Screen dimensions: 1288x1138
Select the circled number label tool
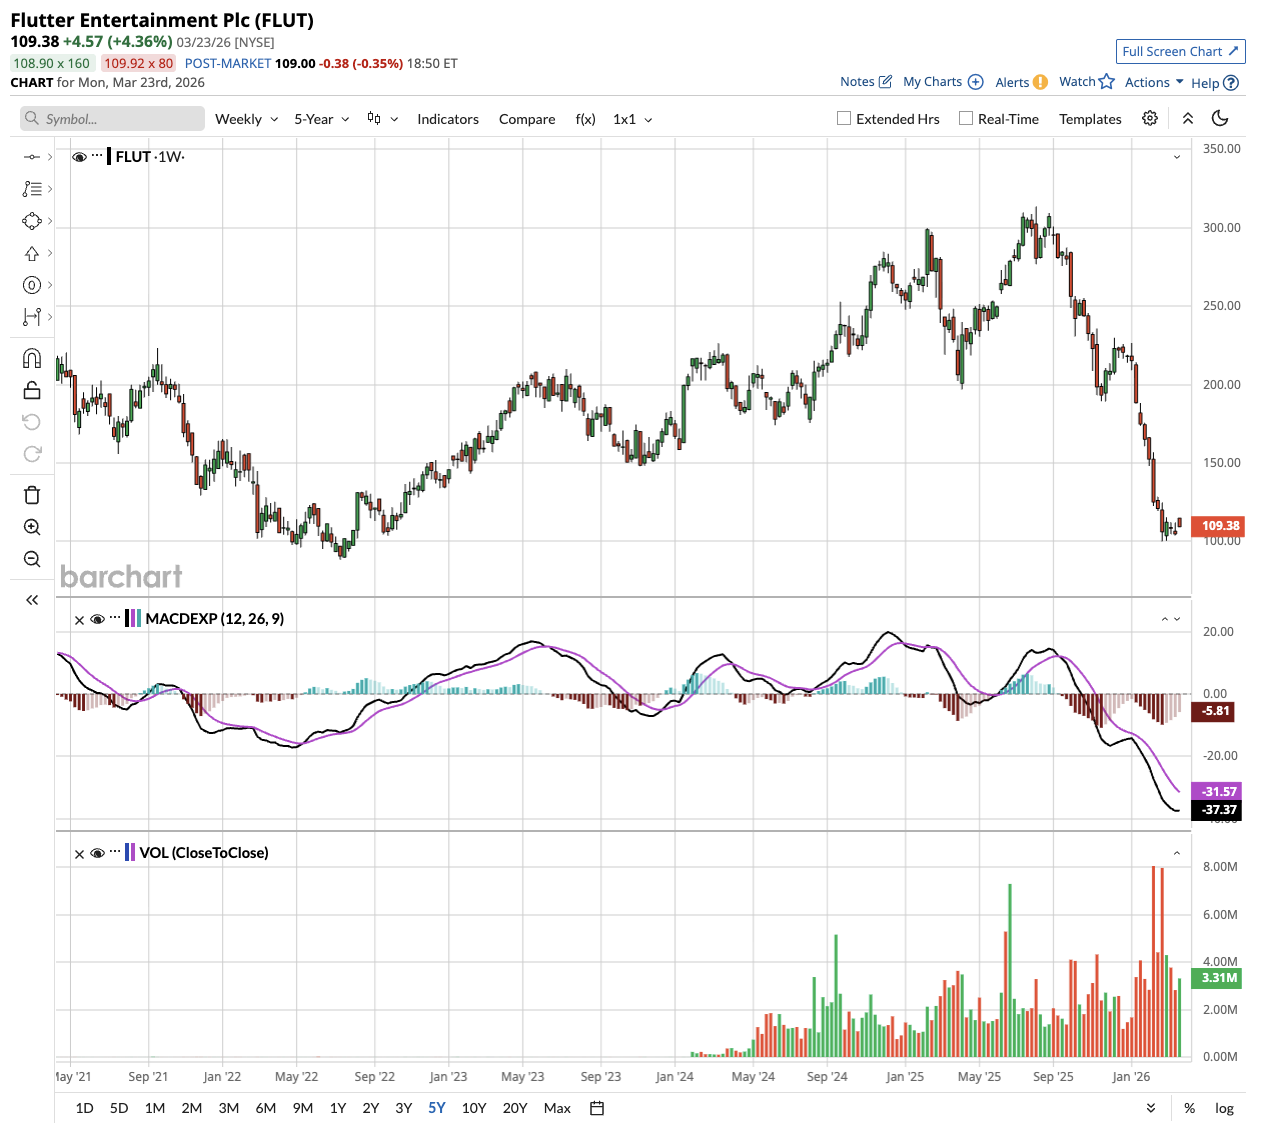click(32, 285)
